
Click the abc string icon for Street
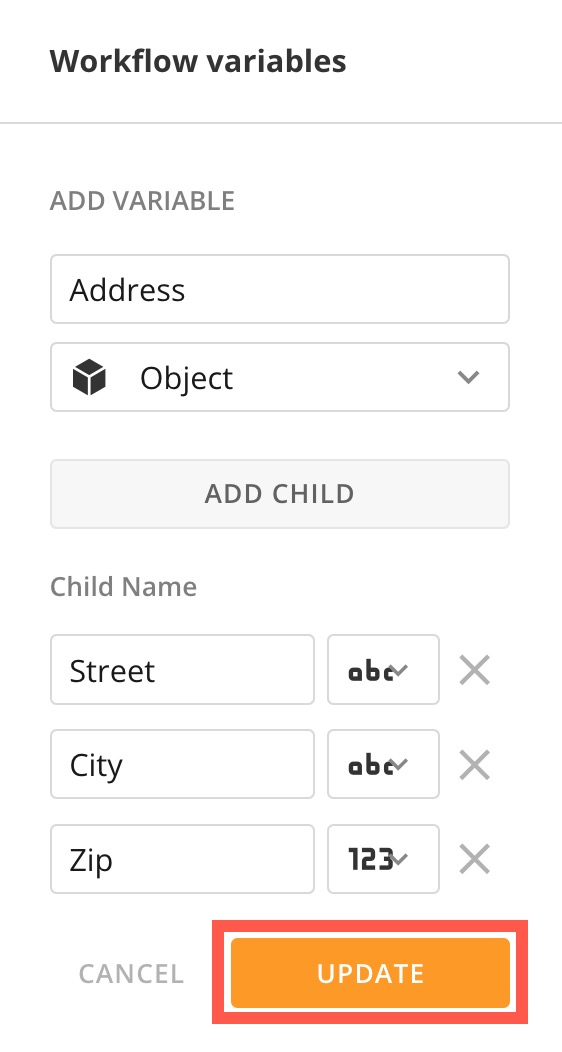(370, 671)
